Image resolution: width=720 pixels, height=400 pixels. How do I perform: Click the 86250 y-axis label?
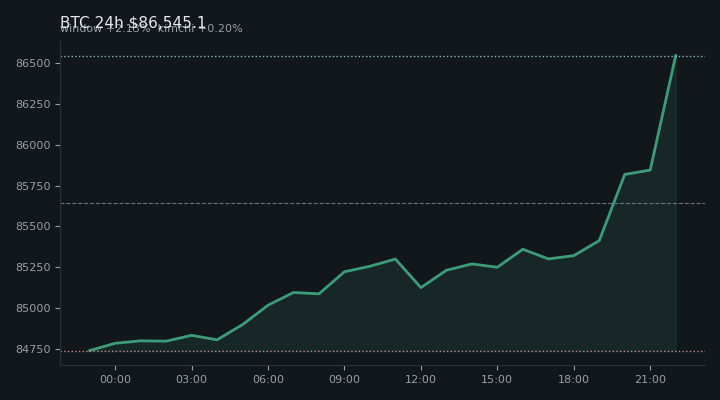(33, 104)
